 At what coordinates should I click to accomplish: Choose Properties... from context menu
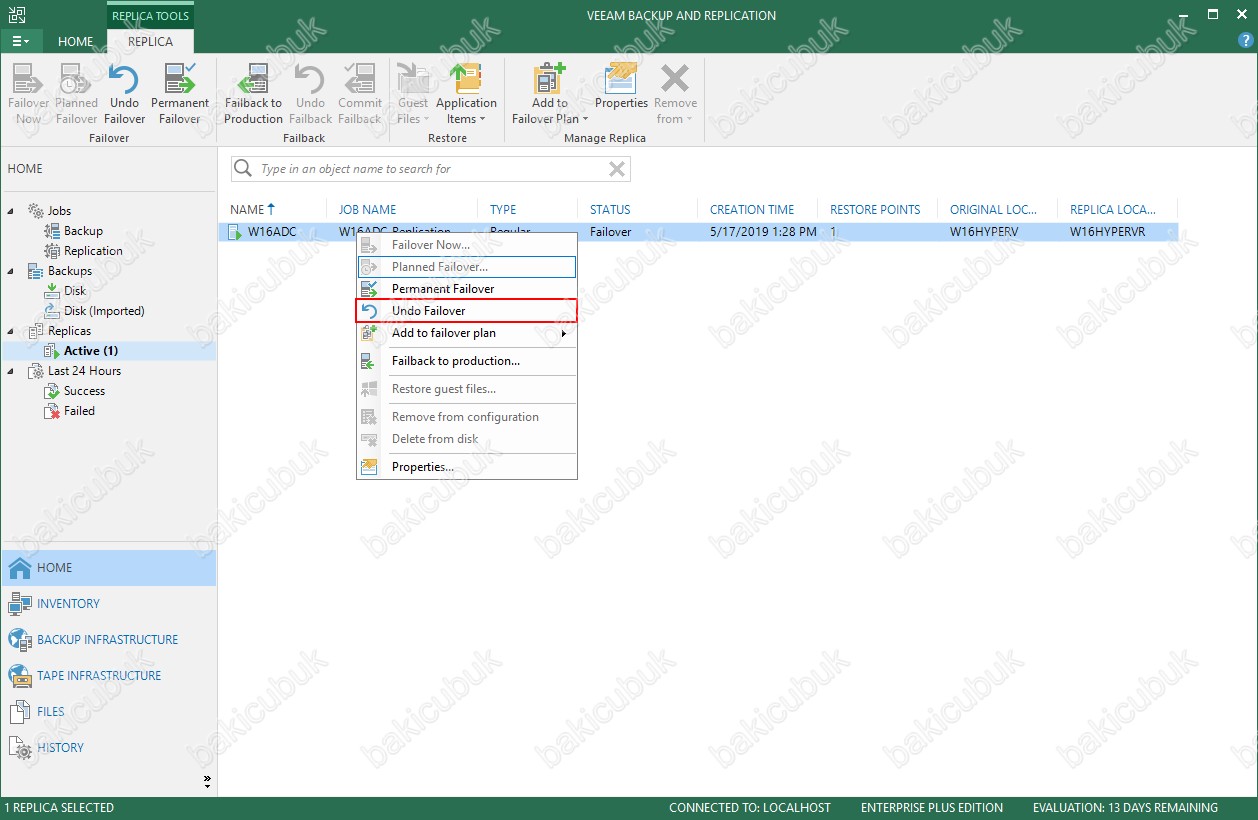(x=467, y=467)
